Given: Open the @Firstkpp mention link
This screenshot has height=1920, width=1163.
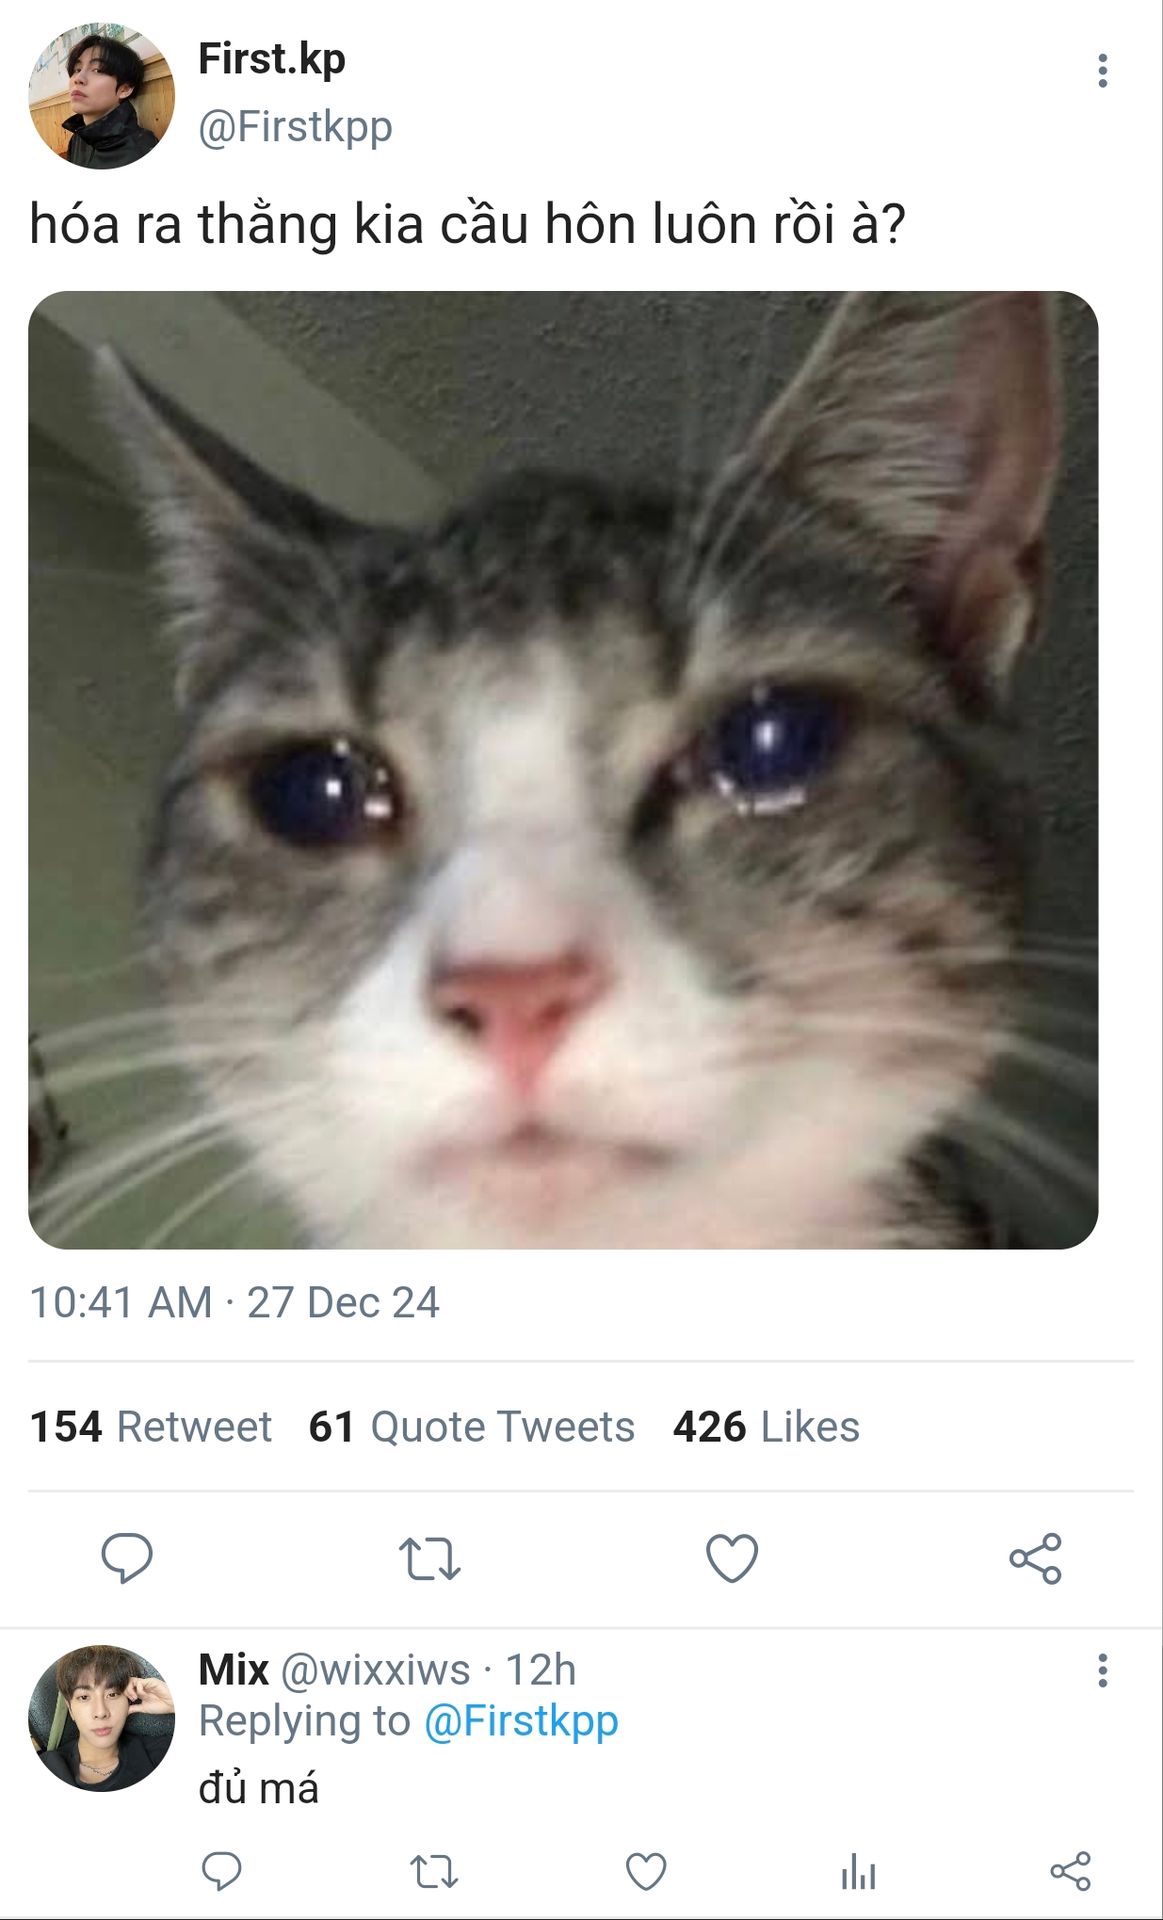Looking at the screenshot, I should coord(521,1721).
